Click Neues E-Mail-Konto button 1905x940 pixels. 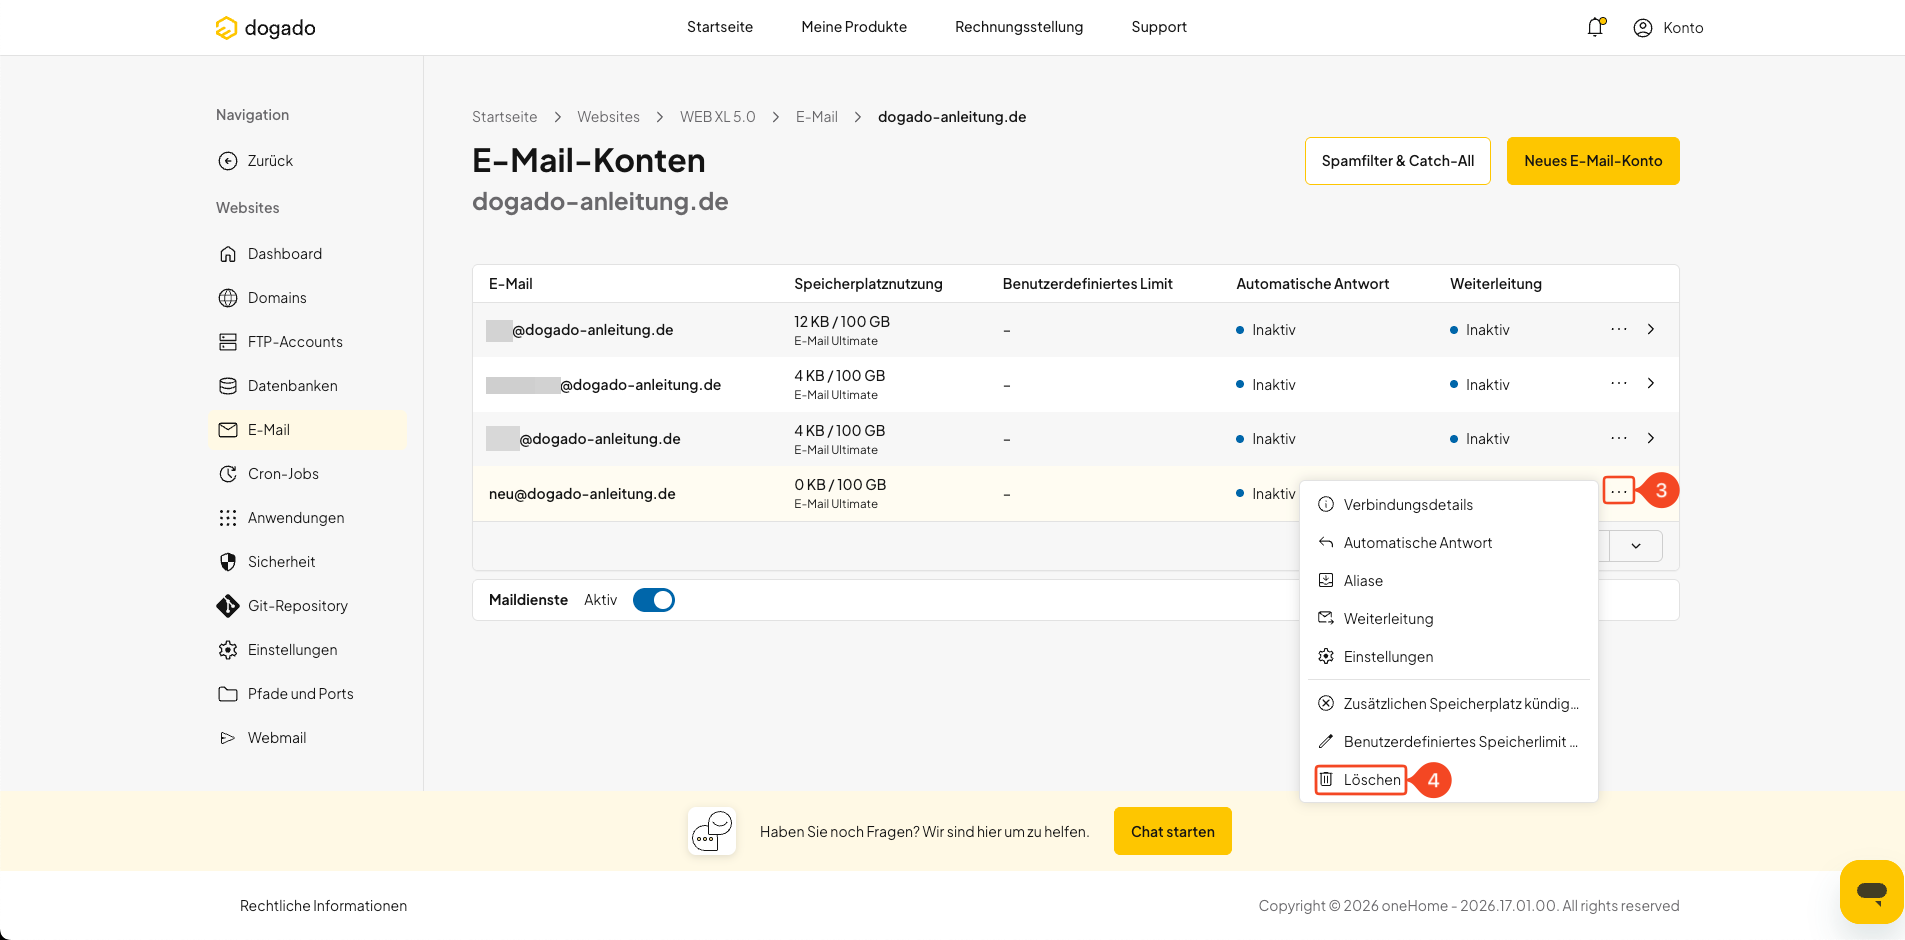[1593, 161]
